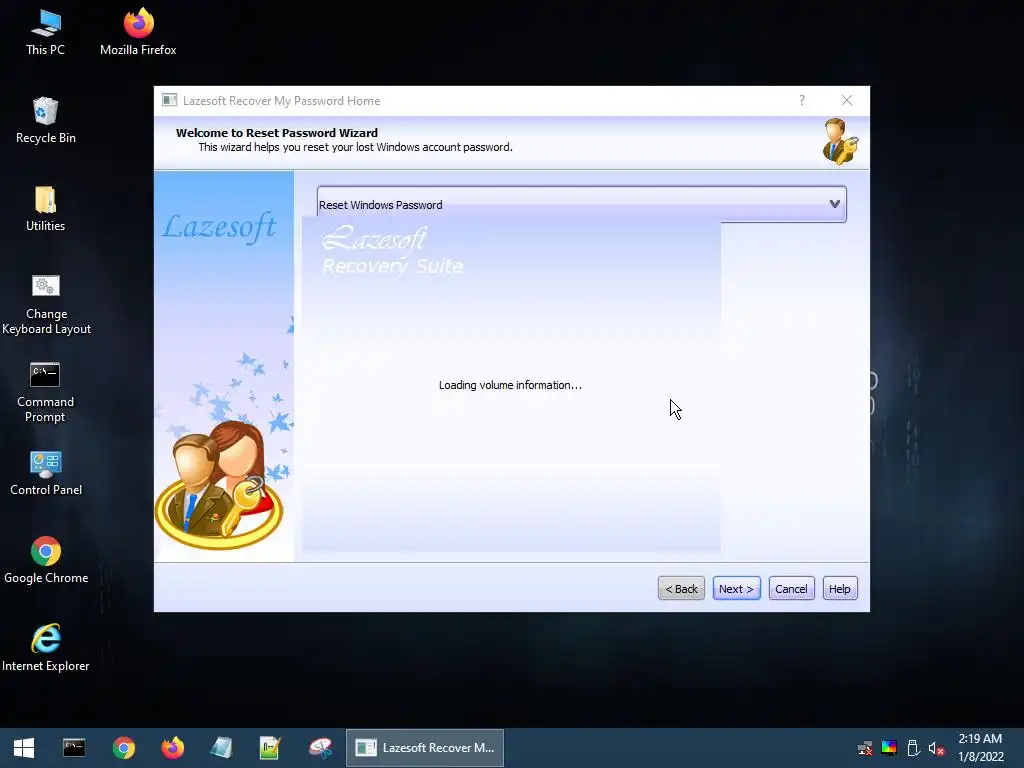
Task: Click the green notes icon in taskbar
Action: tap(270, 748)
